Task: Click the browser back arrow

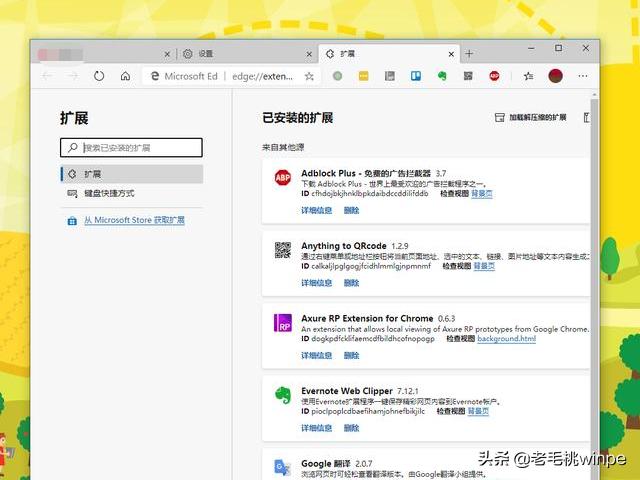Action: pos(47,76)
